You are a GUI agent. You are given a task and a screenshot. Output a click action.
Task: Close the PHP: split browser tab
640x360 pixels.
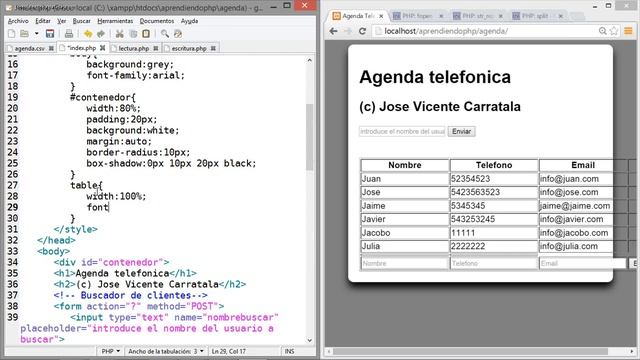click(560, 16)
